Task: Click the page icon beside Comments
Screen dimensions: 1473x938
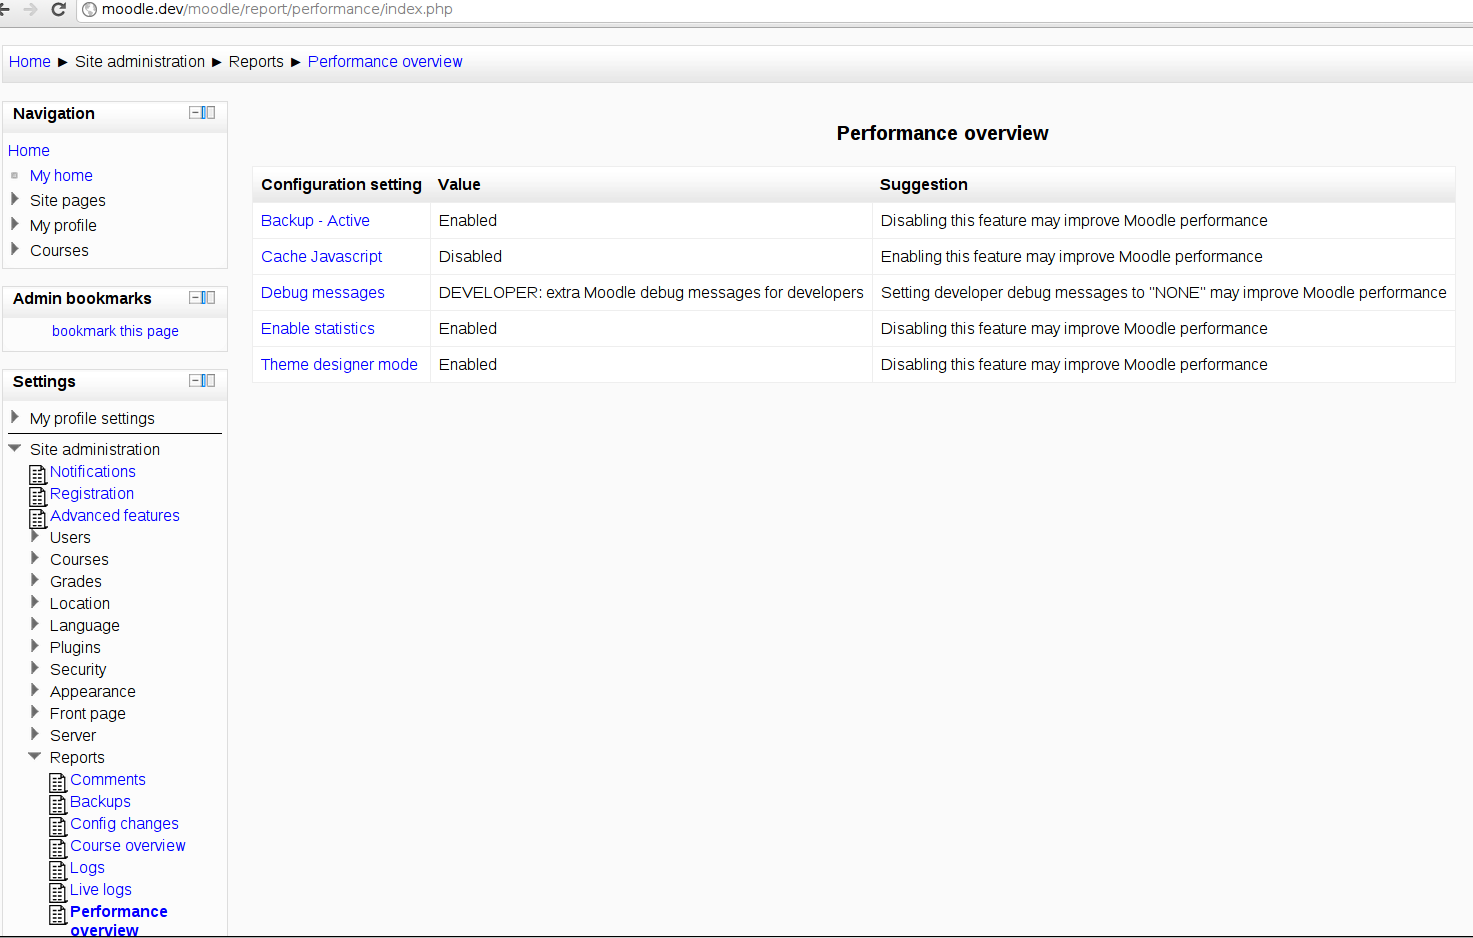Action: 58,782
